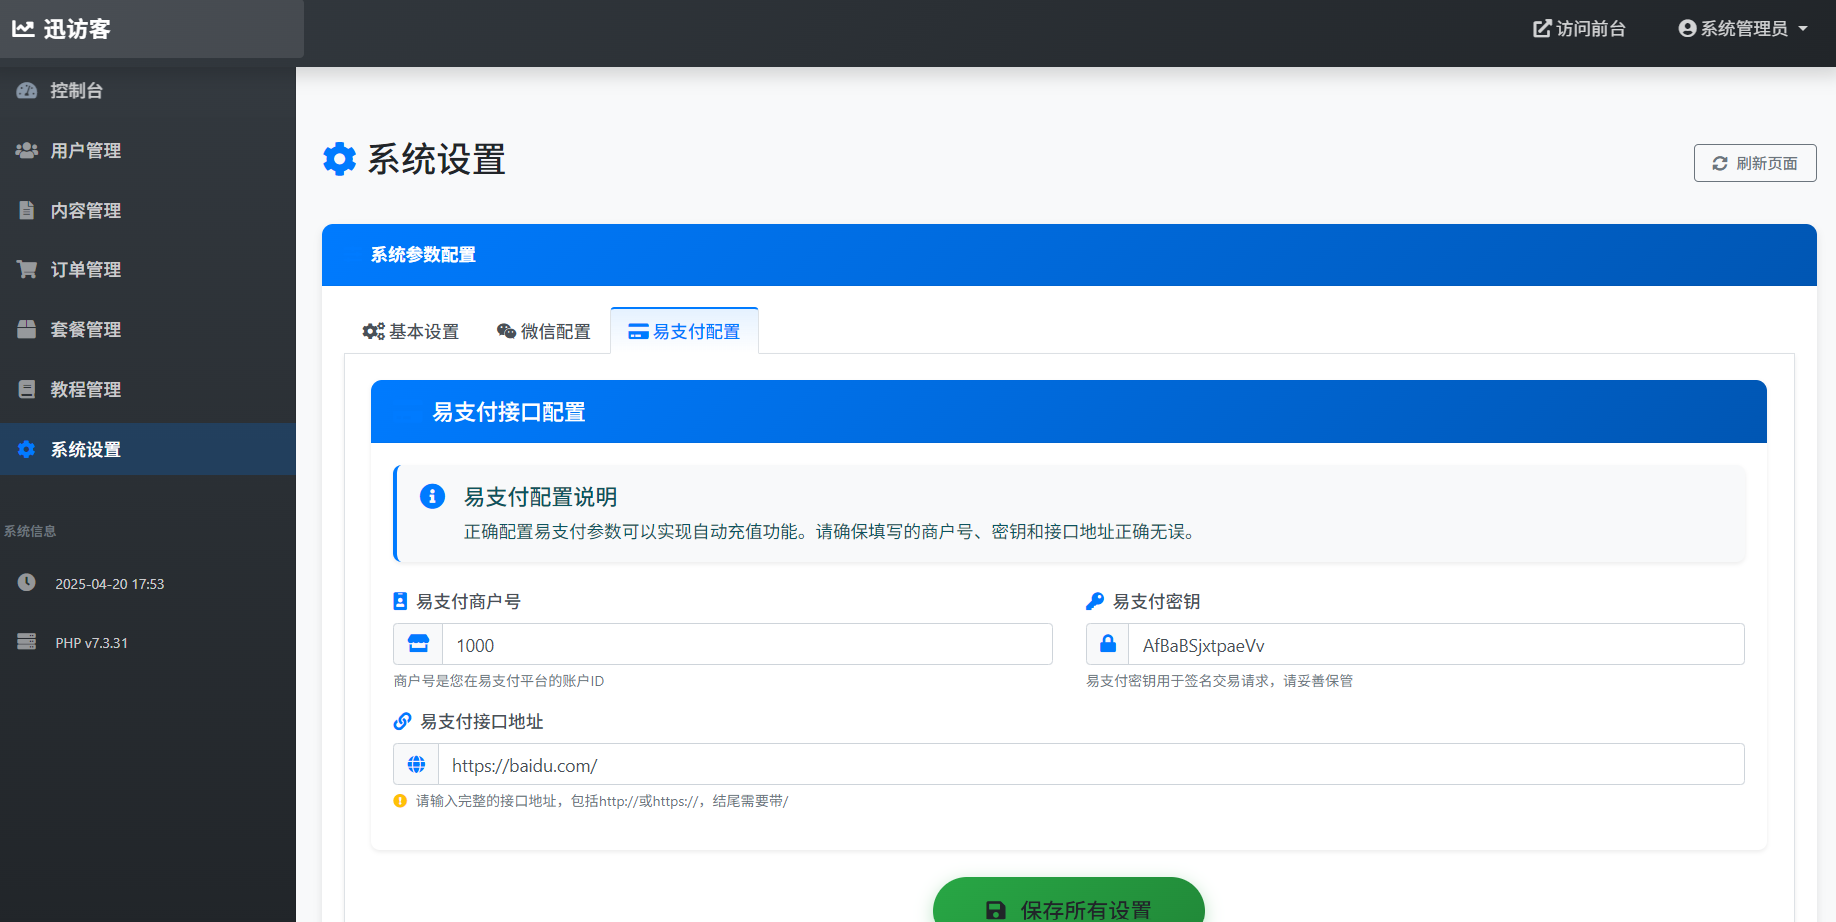This screenshot has height=922, width=1836.
Task: Click the link icon beside 易支付接口地址 label
Action: coord(403,721)
